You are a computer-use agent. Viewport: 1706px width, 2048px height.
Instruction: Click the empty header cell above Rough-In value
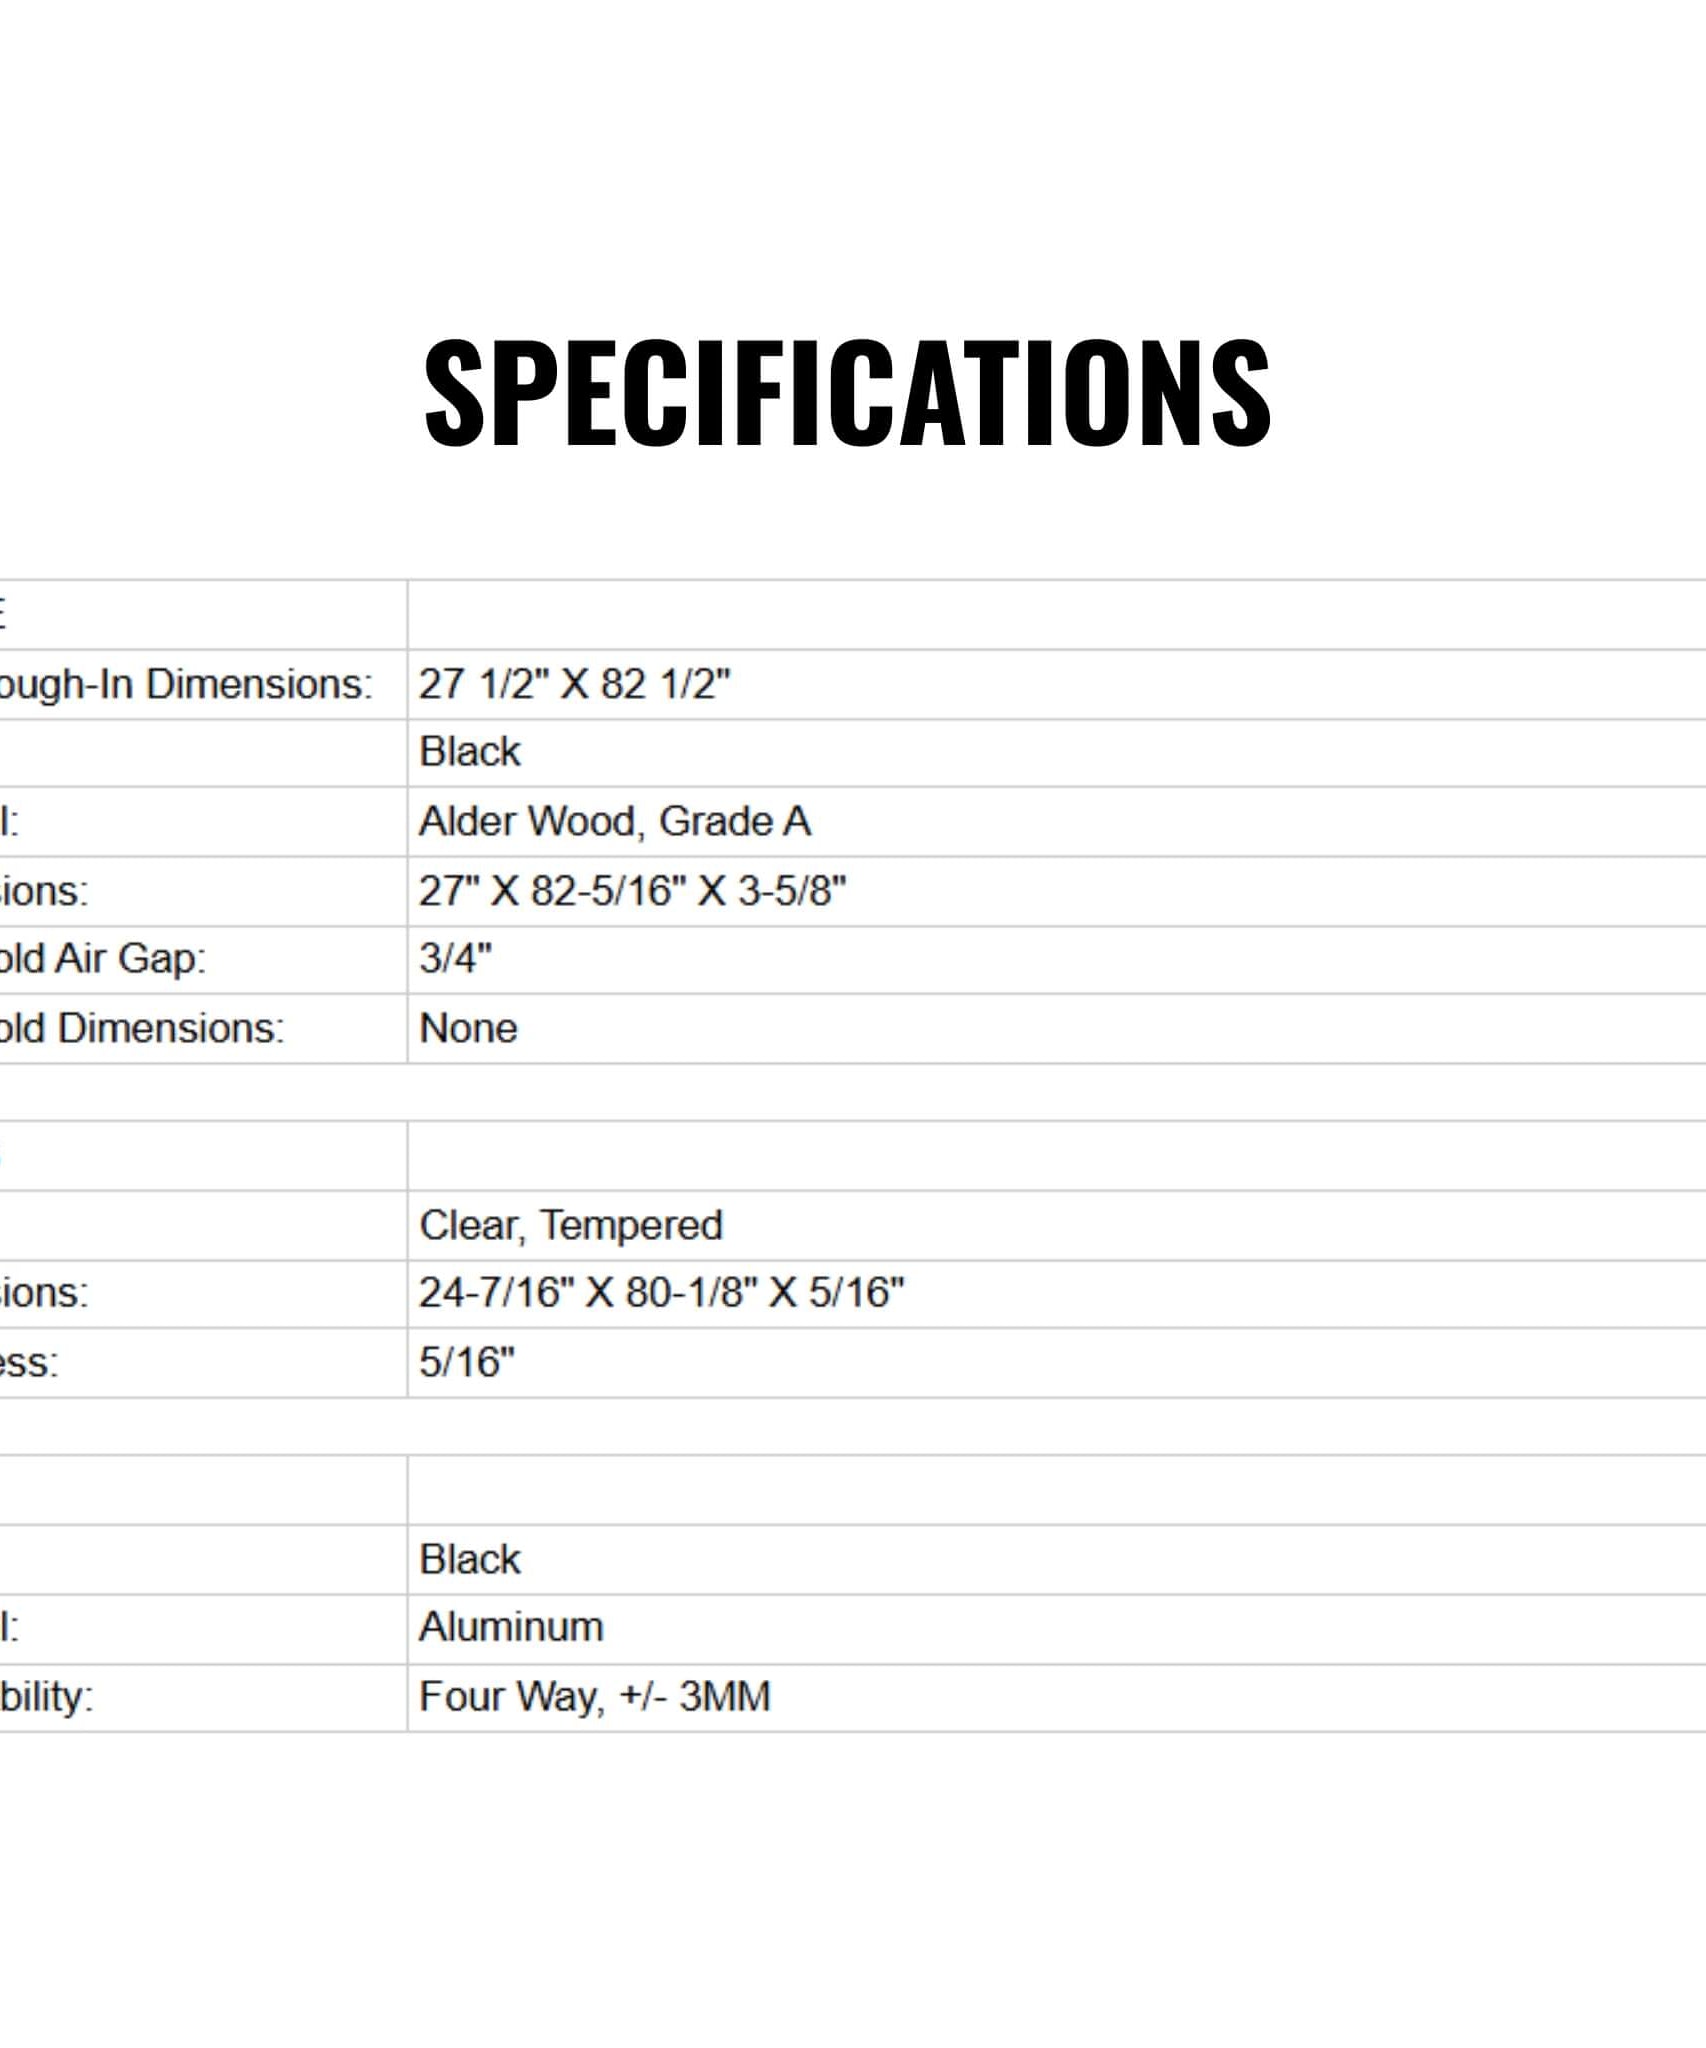[x=1057, y=615]
